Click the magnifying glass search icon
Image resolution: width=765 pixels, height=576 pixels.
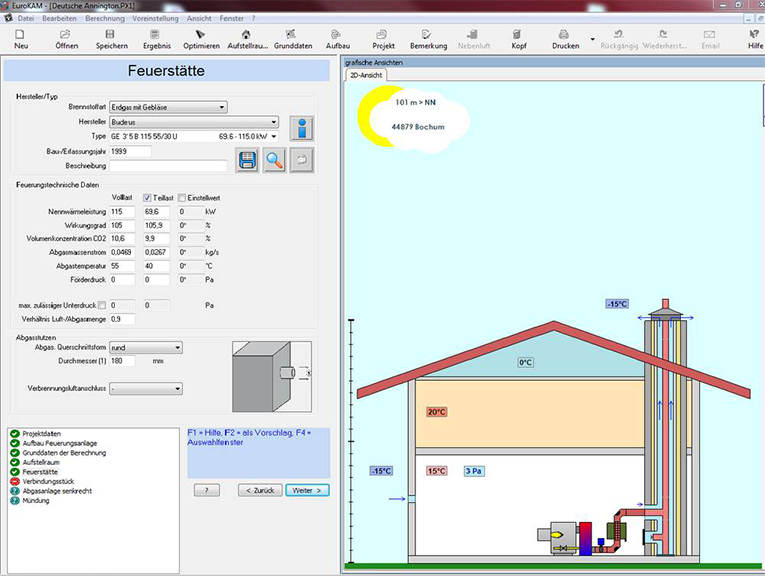tap(274, 161)
